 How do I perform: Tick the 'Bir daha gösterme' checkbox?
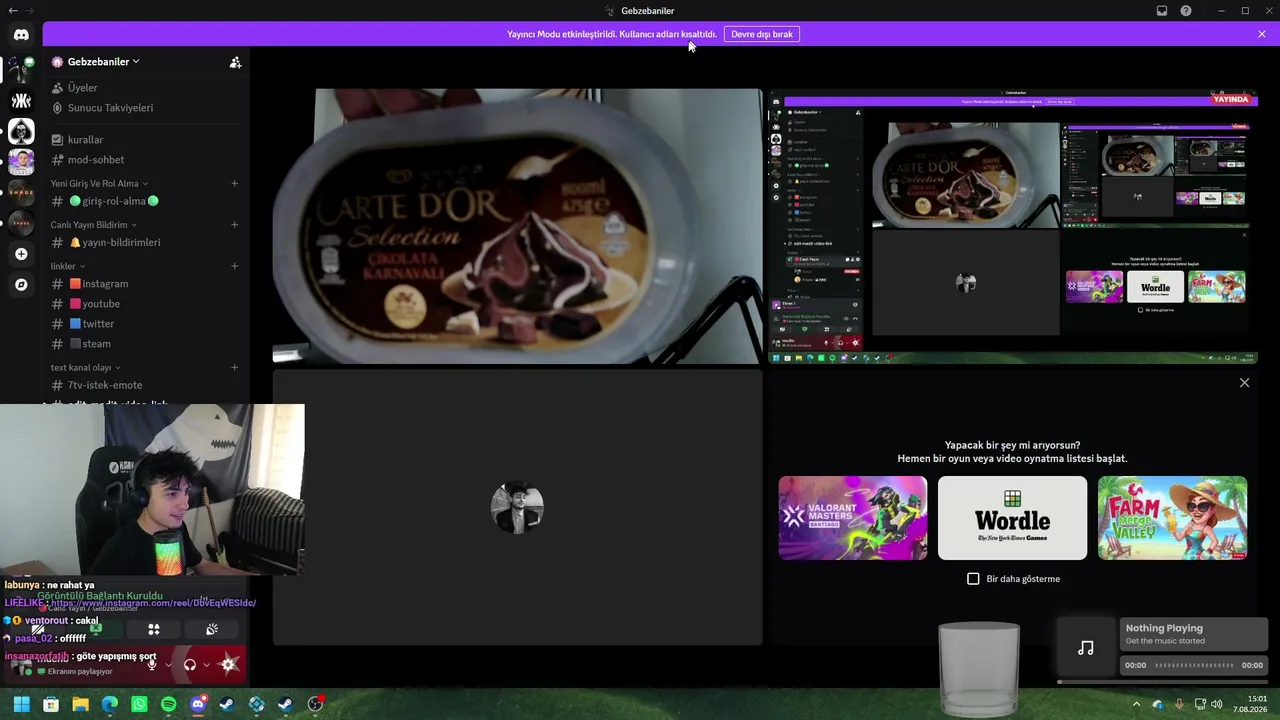973,579
